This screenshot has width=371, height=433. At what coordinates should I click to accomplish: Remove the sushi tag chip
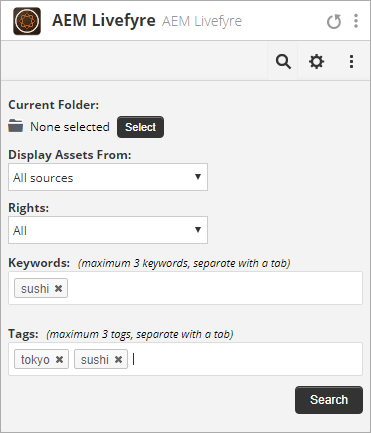118,359
